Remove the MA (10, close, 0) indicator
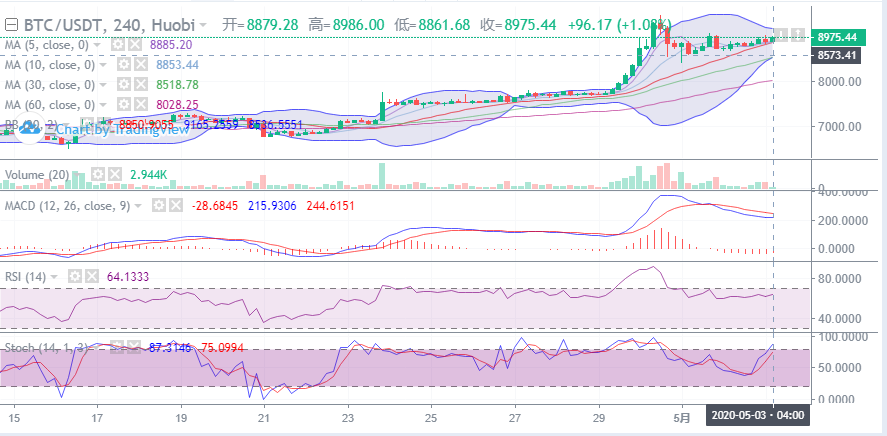 pos(140,64)
